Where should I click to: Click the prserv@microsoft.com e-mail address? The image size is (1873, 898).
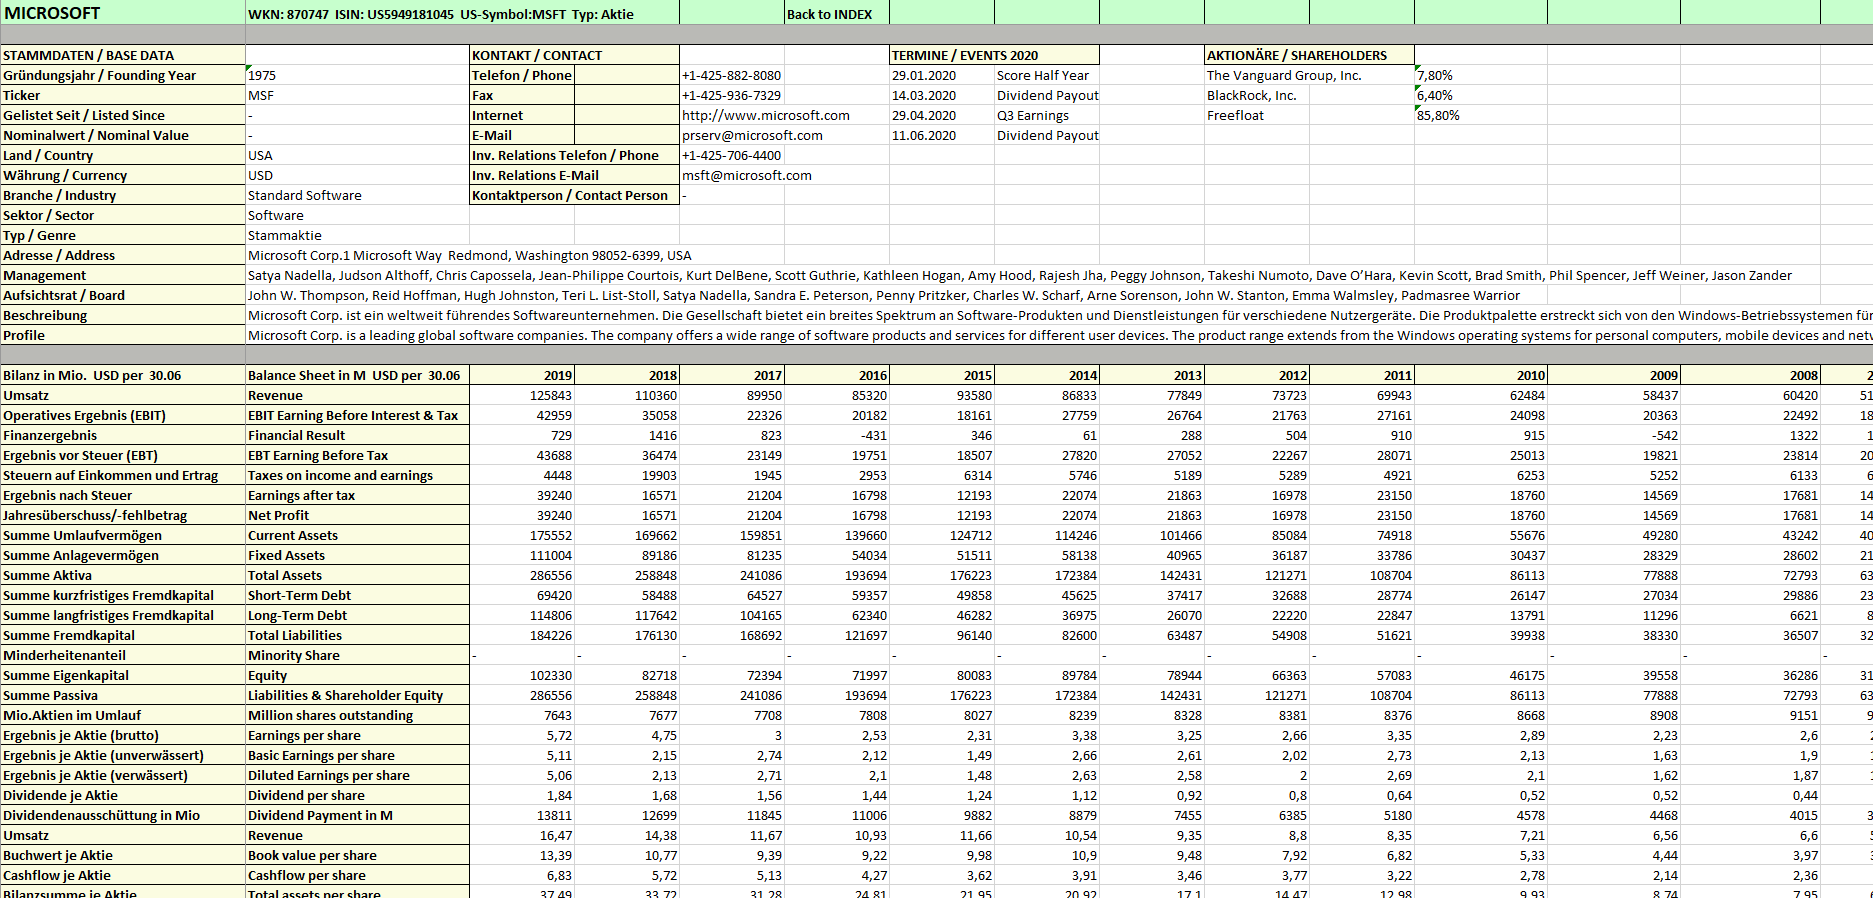(x=752, y=135)
